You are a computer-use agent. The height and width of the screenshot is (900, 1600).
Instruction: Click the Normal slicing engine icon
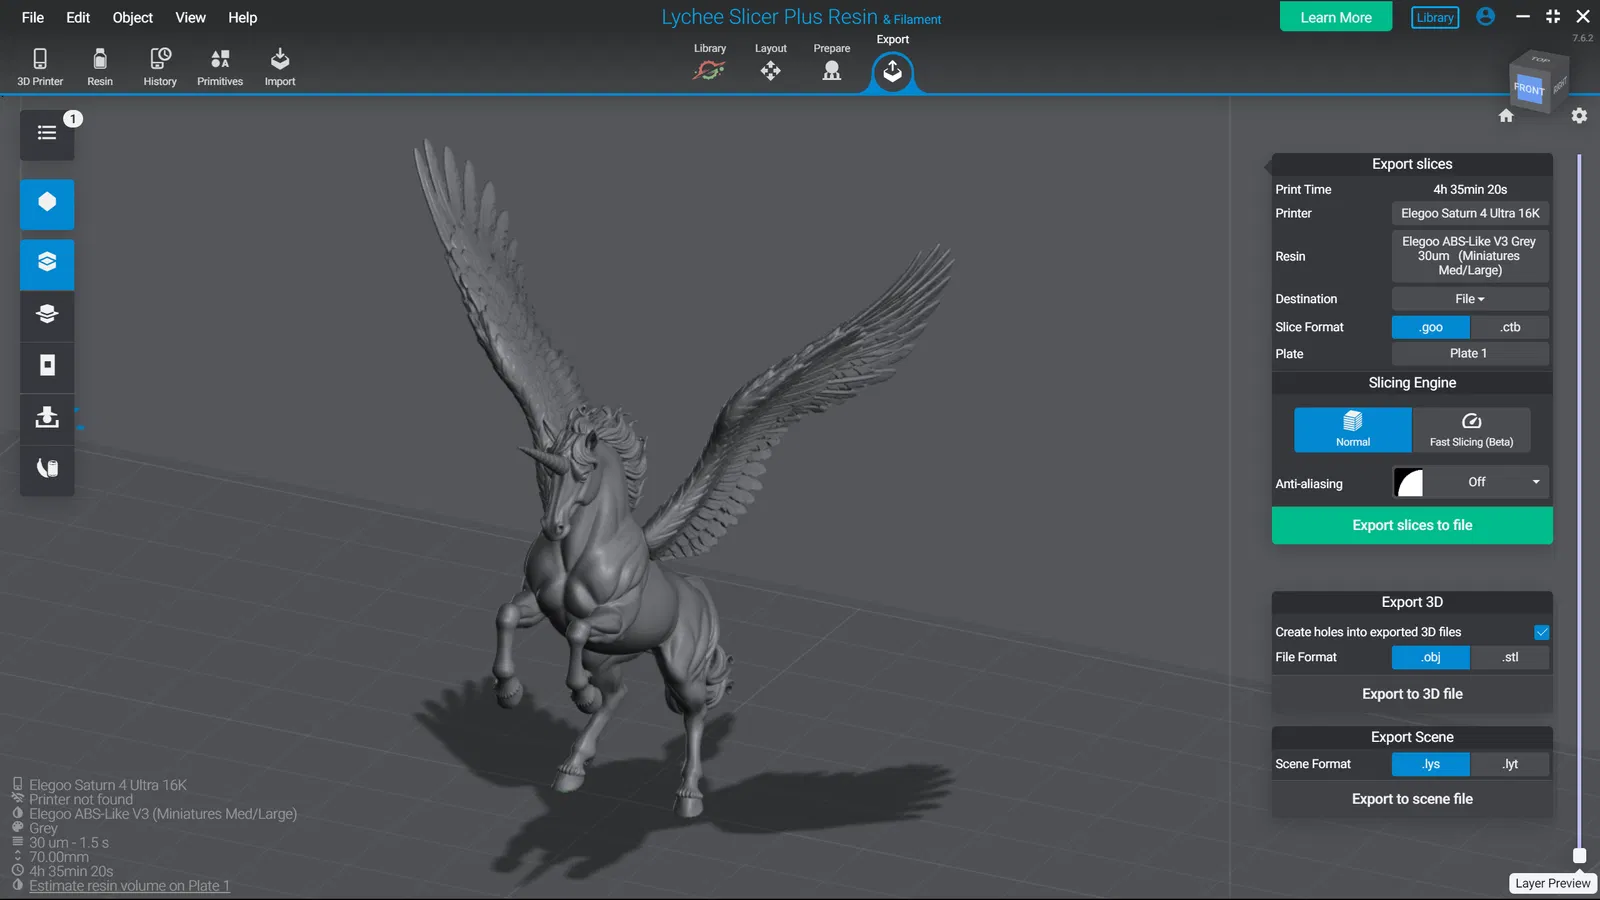pyautogui.click(x=1353, y=430)
